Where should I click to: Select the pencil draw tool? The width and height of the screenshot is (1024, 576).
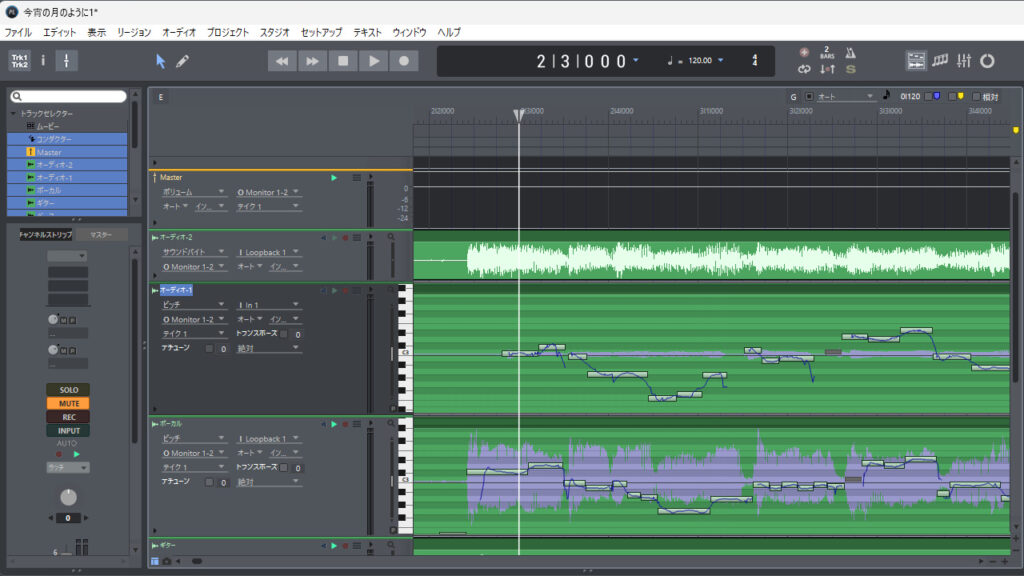182,61
